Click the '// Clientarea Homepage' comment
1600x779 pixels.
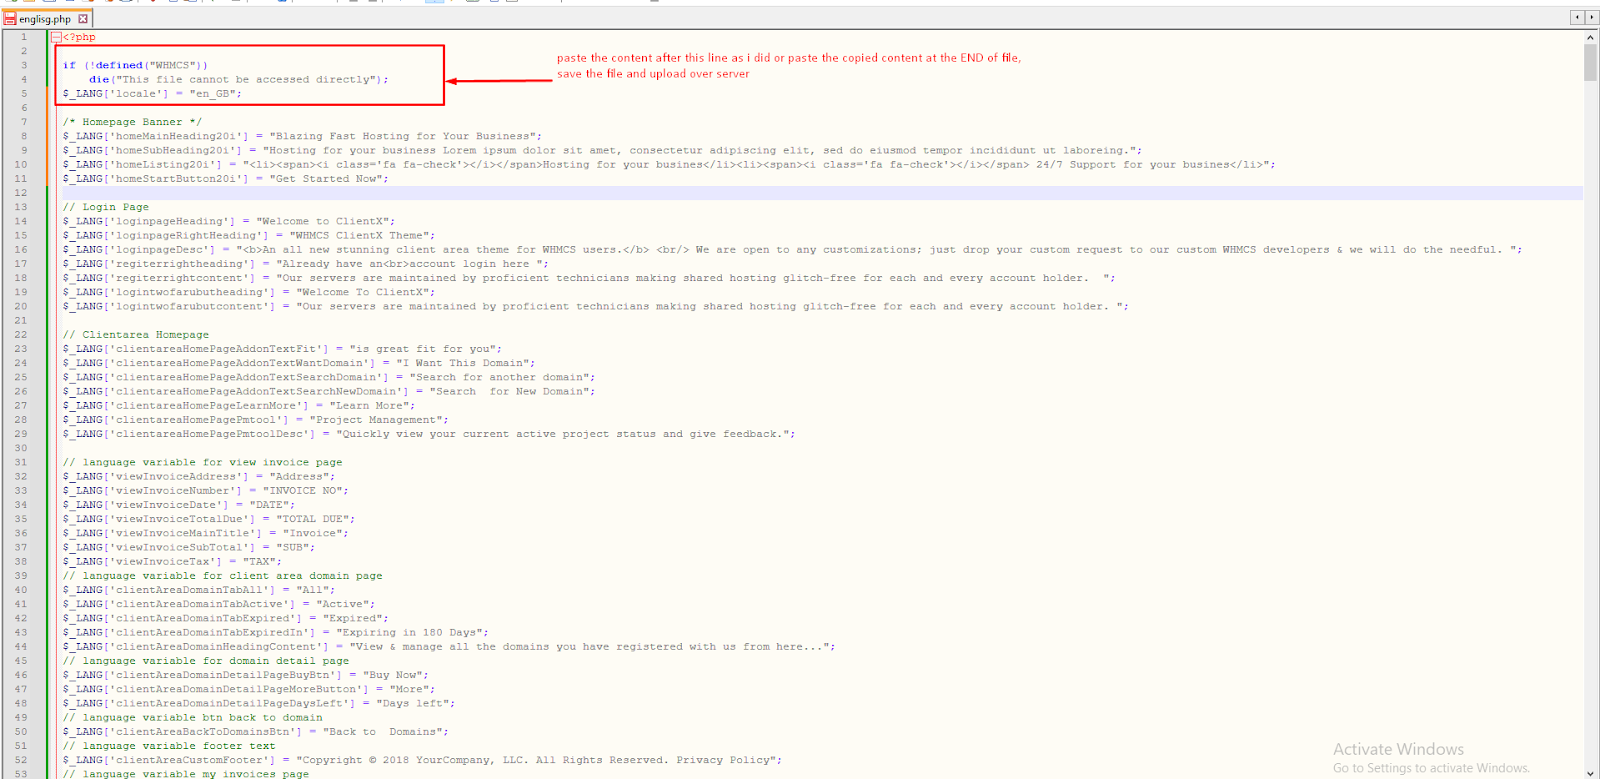136,335
